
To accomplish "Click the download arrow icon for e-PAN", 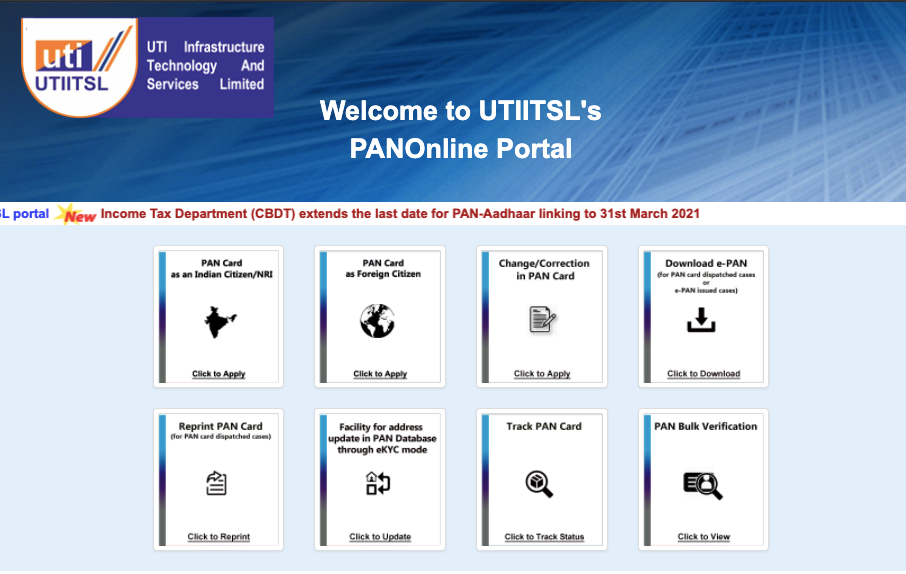I will click(x=701, y=320).
